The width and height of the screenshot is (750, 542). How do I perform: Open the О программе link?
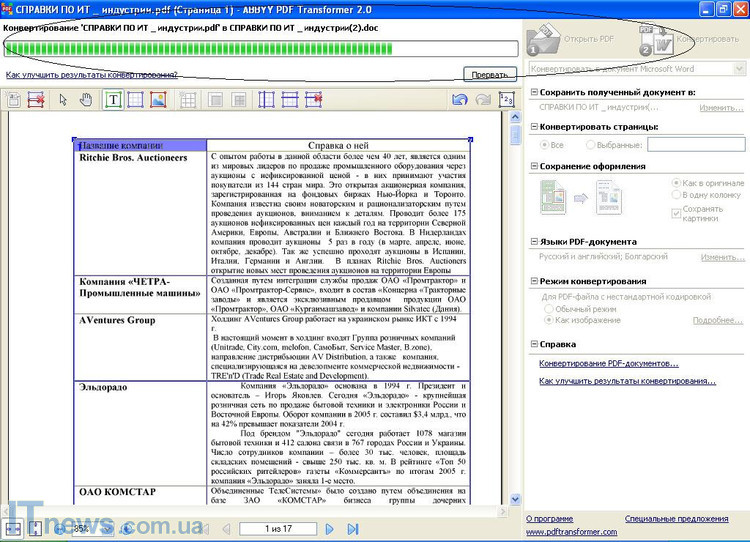(550, 519)
